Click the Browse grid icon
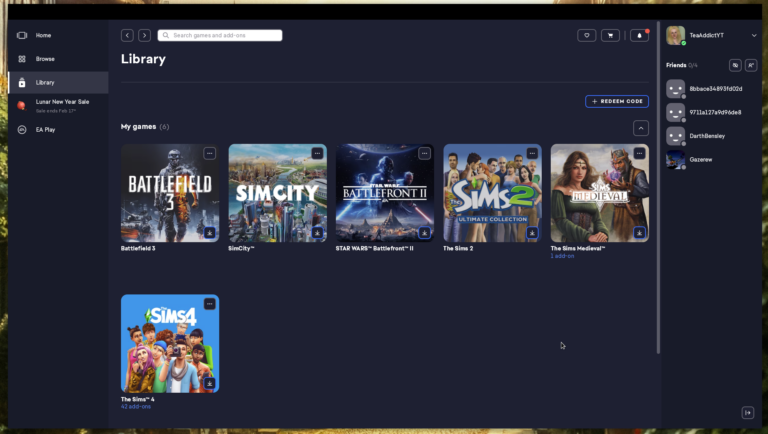Image resolution: width=768 pixels, height=434 pixels. click(22, 59)
